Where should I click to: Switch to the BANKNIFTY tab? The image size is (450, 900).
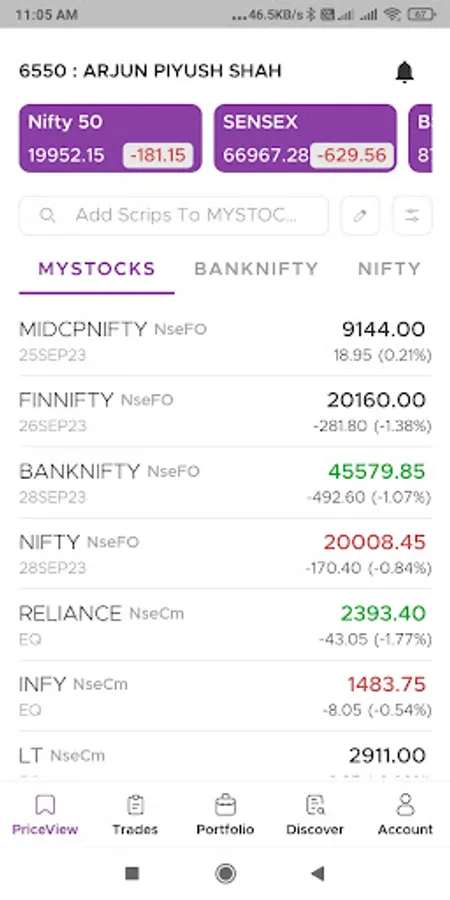click(256, 269)
